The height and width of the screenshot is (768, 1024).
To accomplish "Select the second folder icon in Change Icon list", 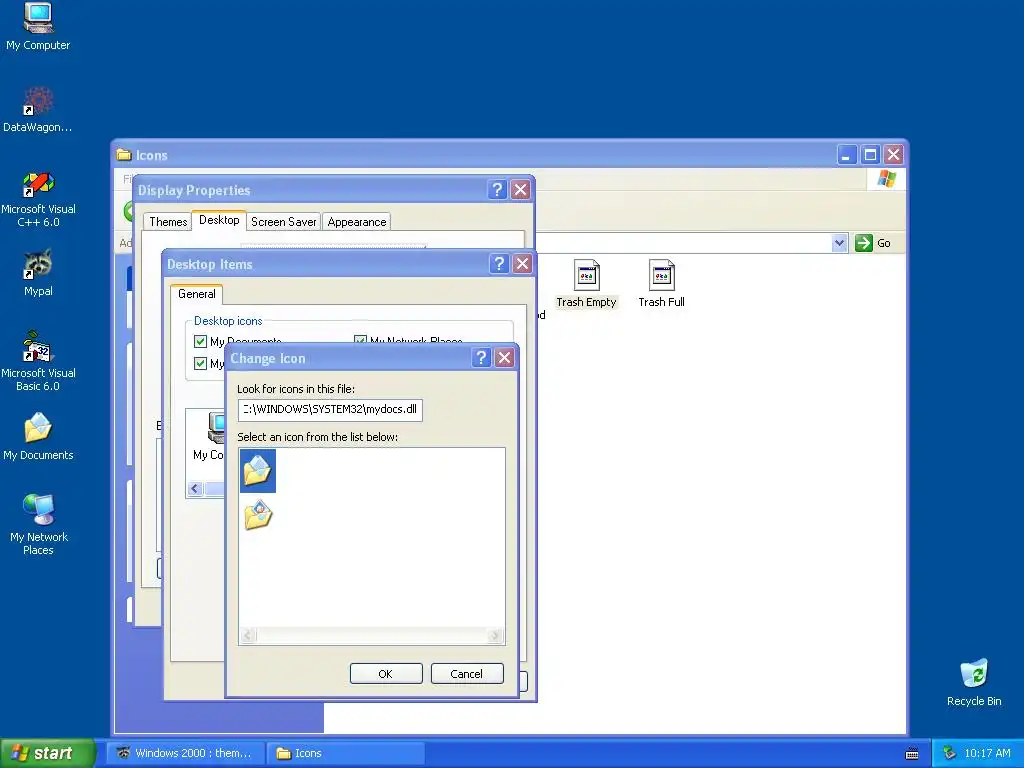I will pyautogui.click(x=257, y=515).
